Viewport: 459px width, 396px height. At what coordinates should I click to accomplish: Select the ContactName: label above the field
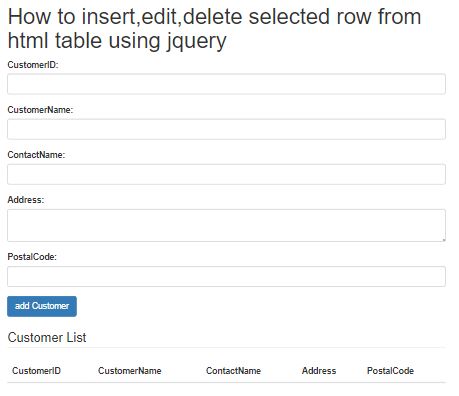[x=36, y=155]
